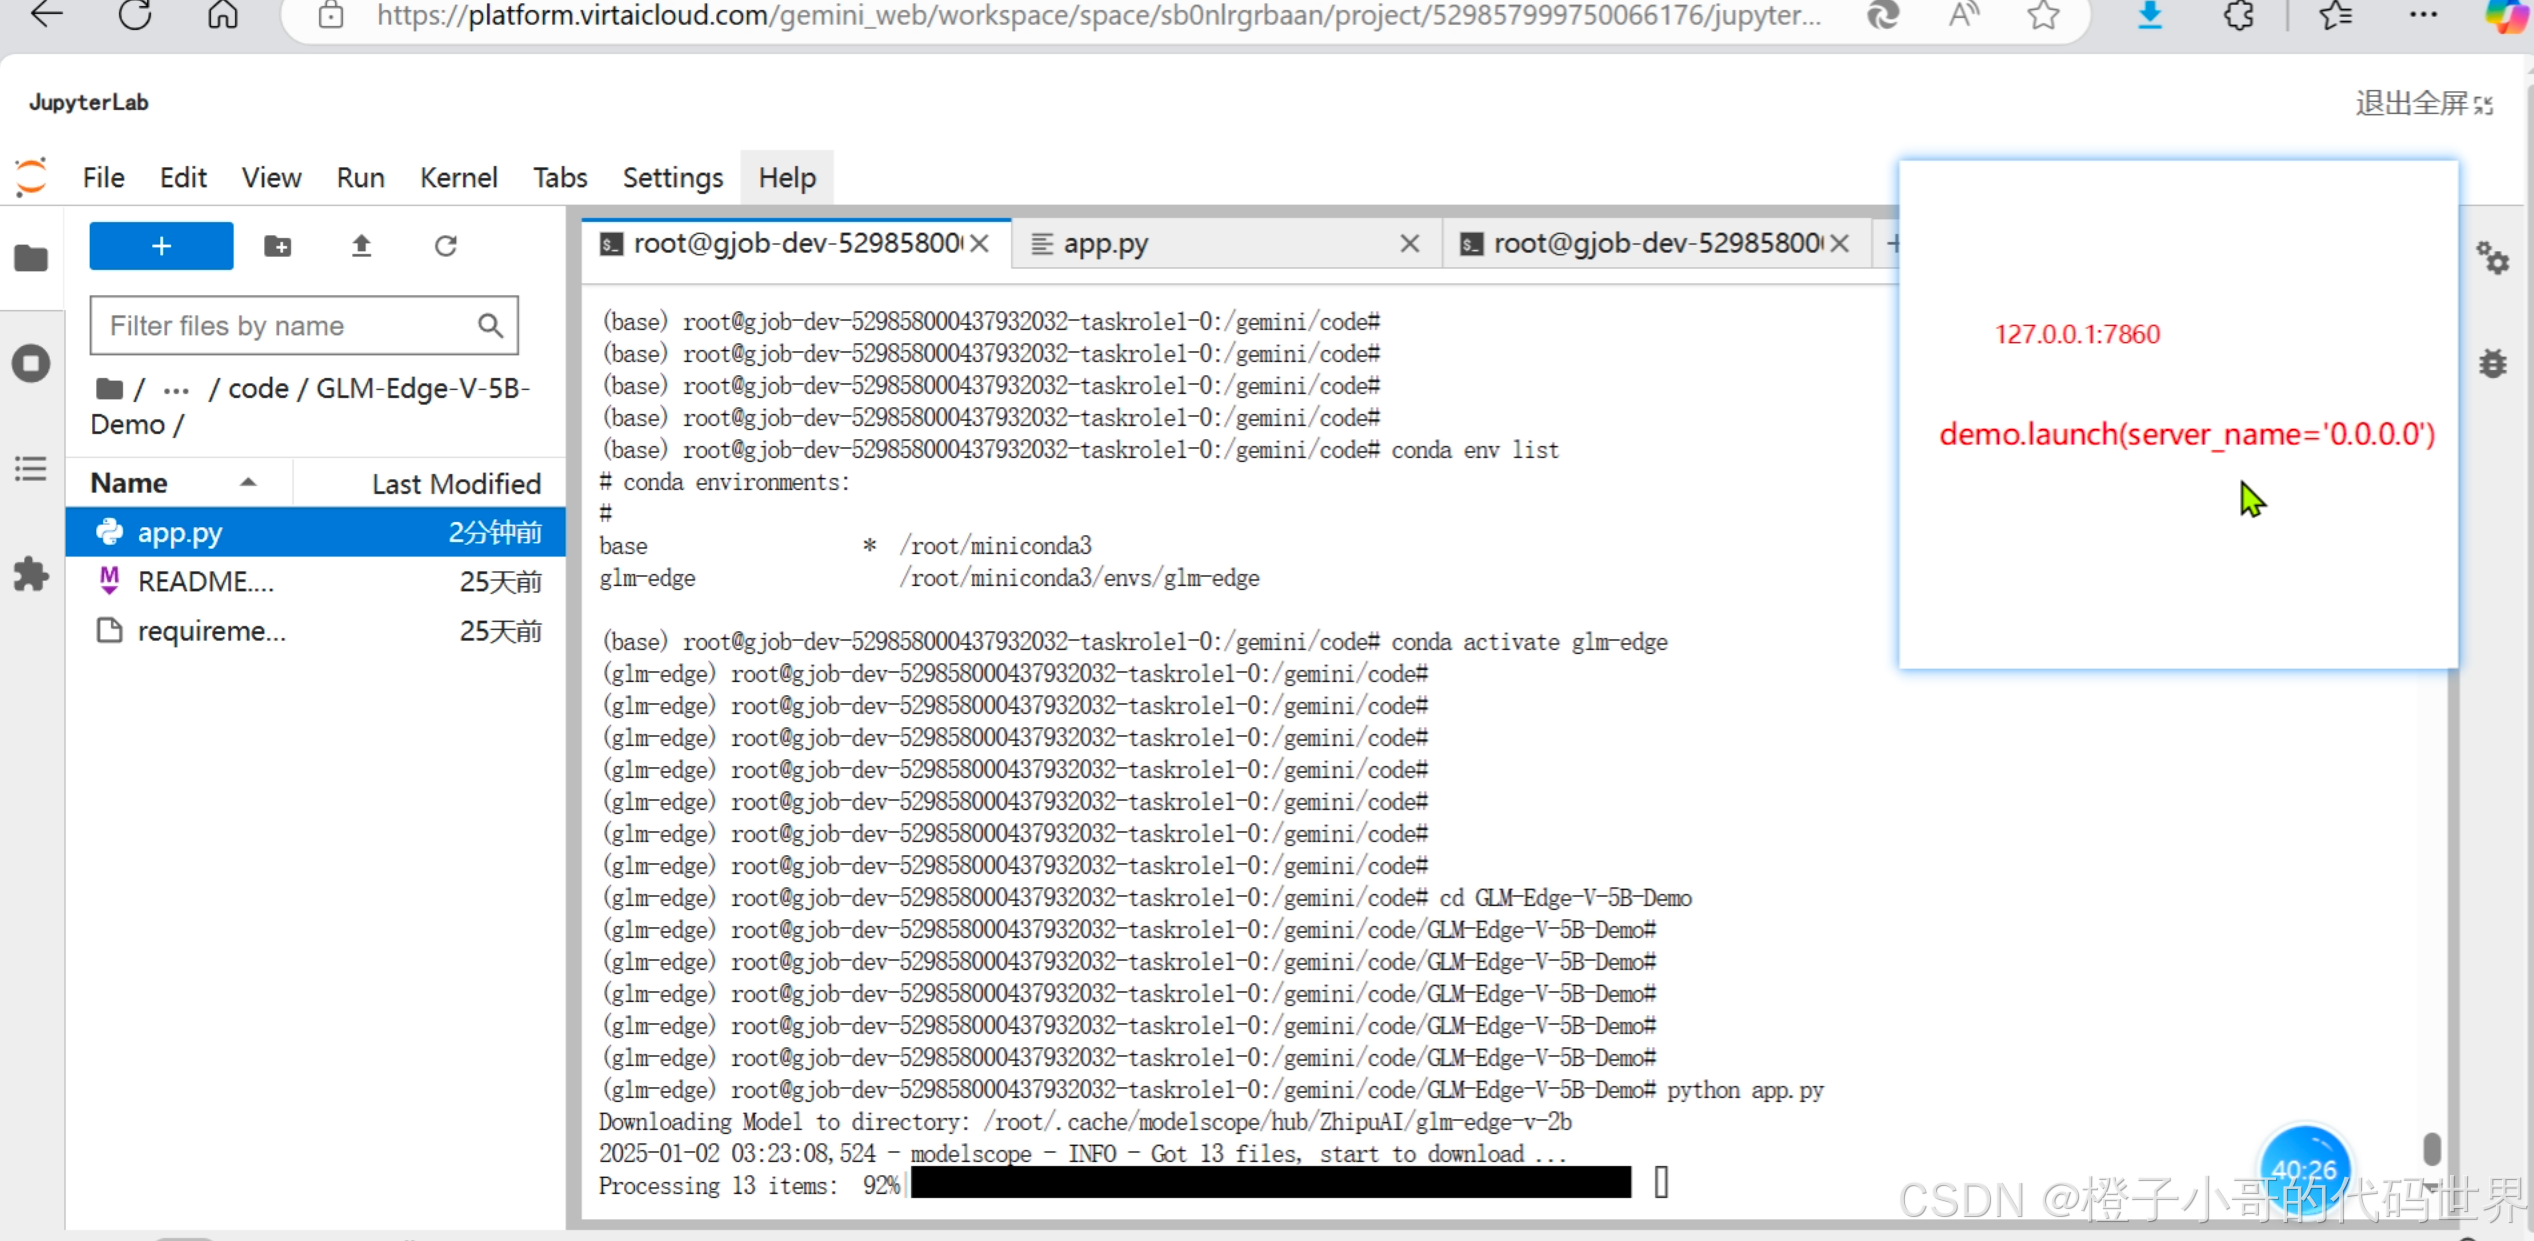Open the debugger bug icon
The width and height of the screenshot is (2534, 1241).
tap(2492, 363)
